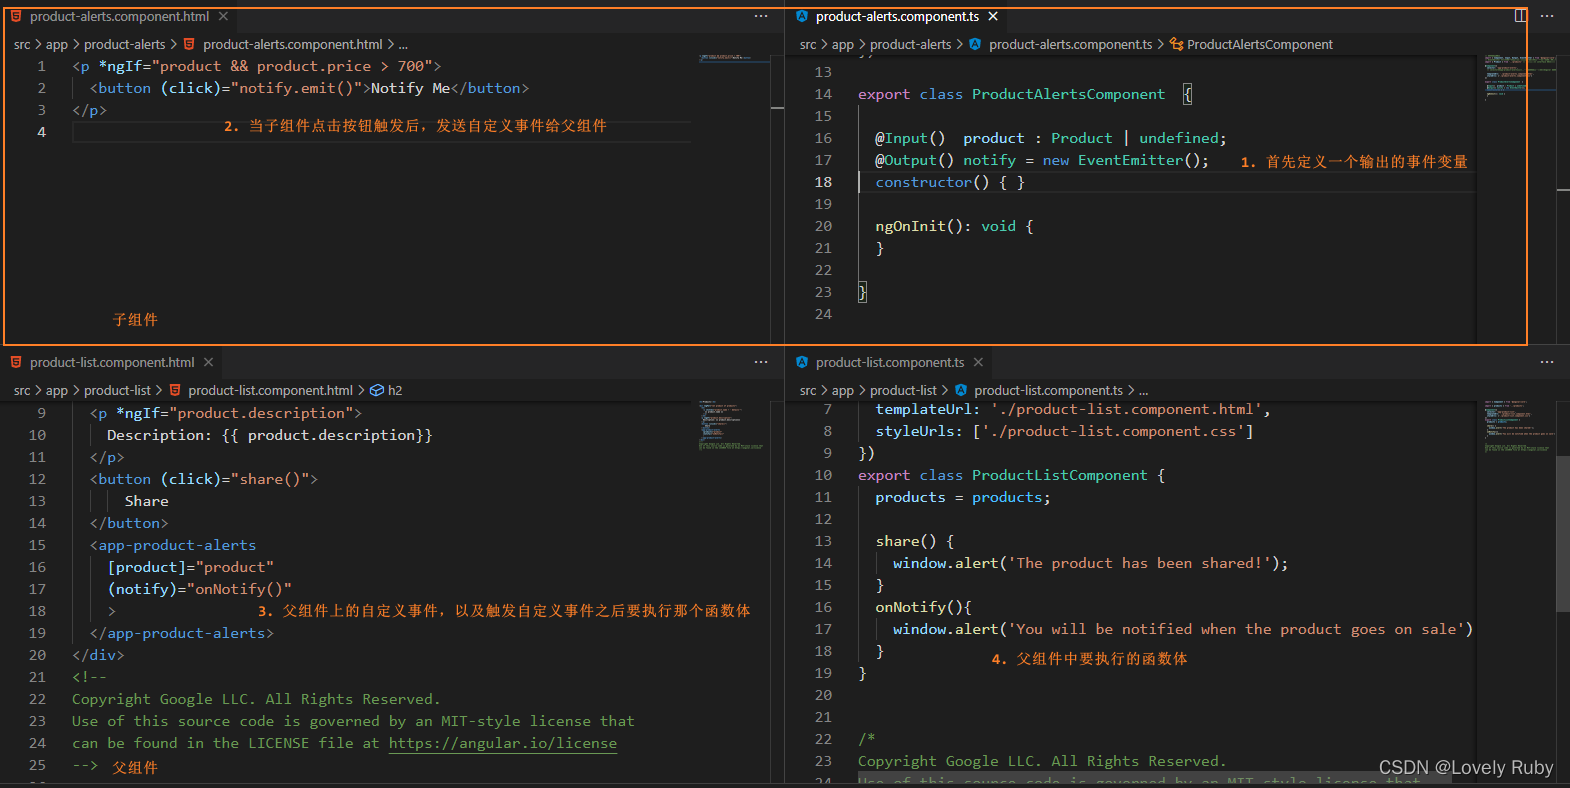Click 'onNotify(){' method declaration
The height and width of the screenshot is (788, 1570).
point(924,607)
